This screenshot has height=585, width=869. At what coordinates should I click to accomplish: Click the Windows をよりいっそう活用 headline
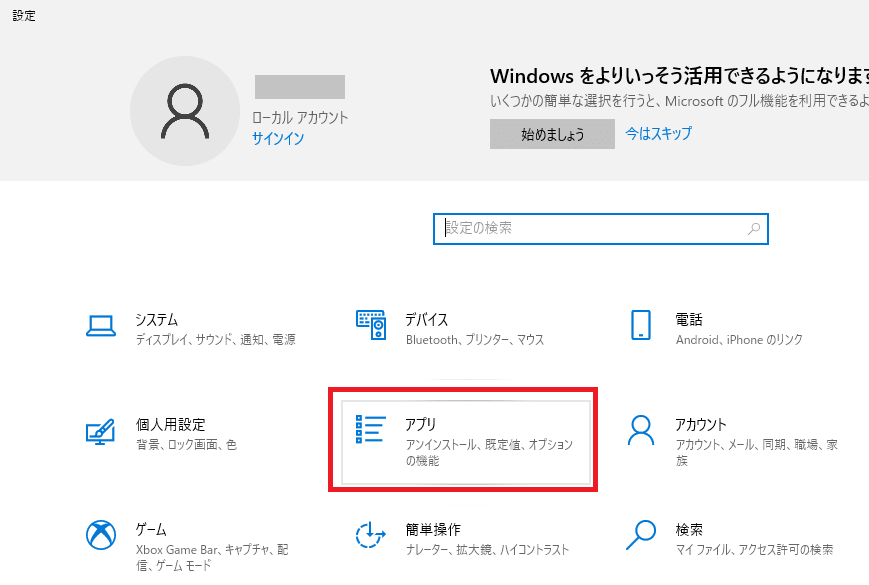click(x=679, y=76)
